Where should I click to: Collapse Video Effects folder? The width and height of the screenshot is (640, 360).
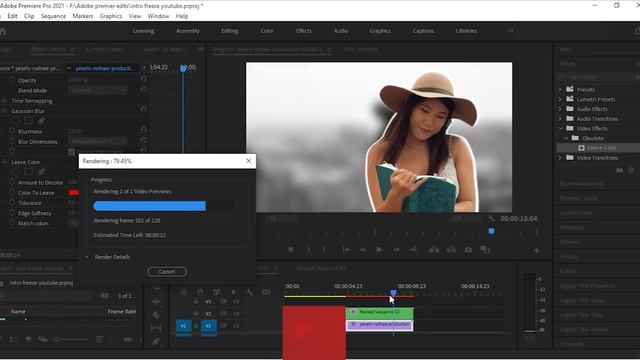pyautogui.click(x=560, y=129)
